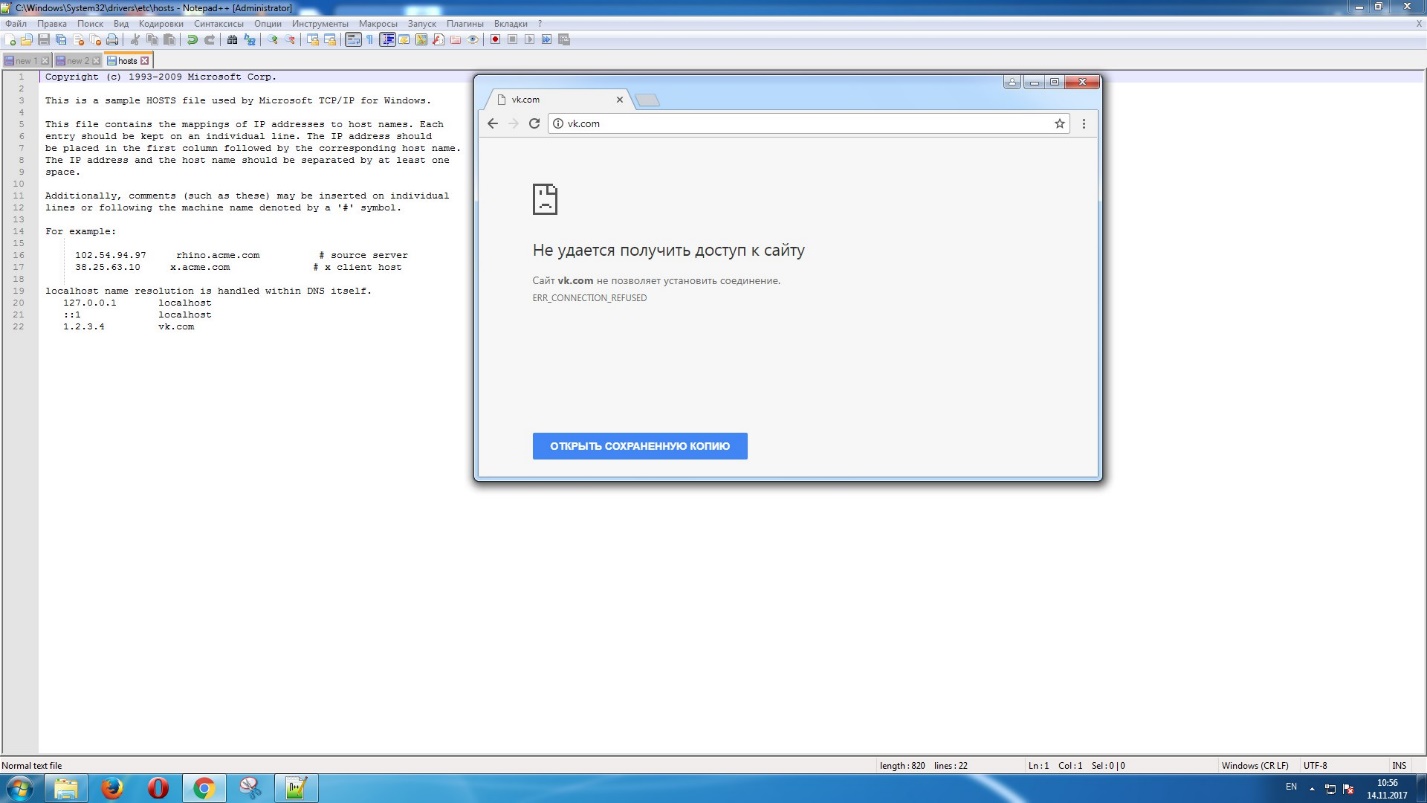Image resolution: width=1427 pixels, height=803 pixels.
Task: Click the Playback macro icon
Action: [x=529, y=40]
